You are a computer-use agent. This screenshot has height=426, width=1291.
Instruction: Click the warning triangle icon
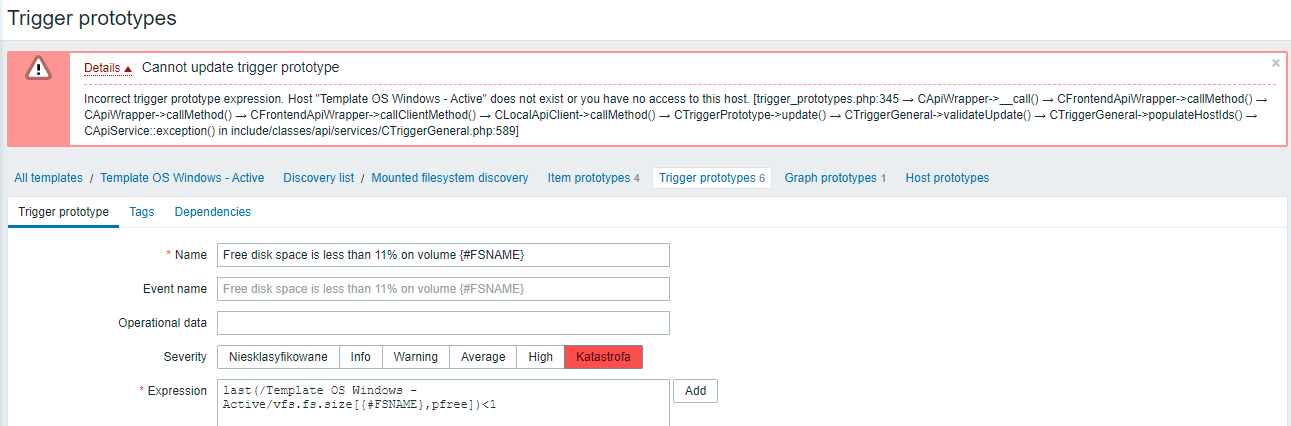pos(38,68)
